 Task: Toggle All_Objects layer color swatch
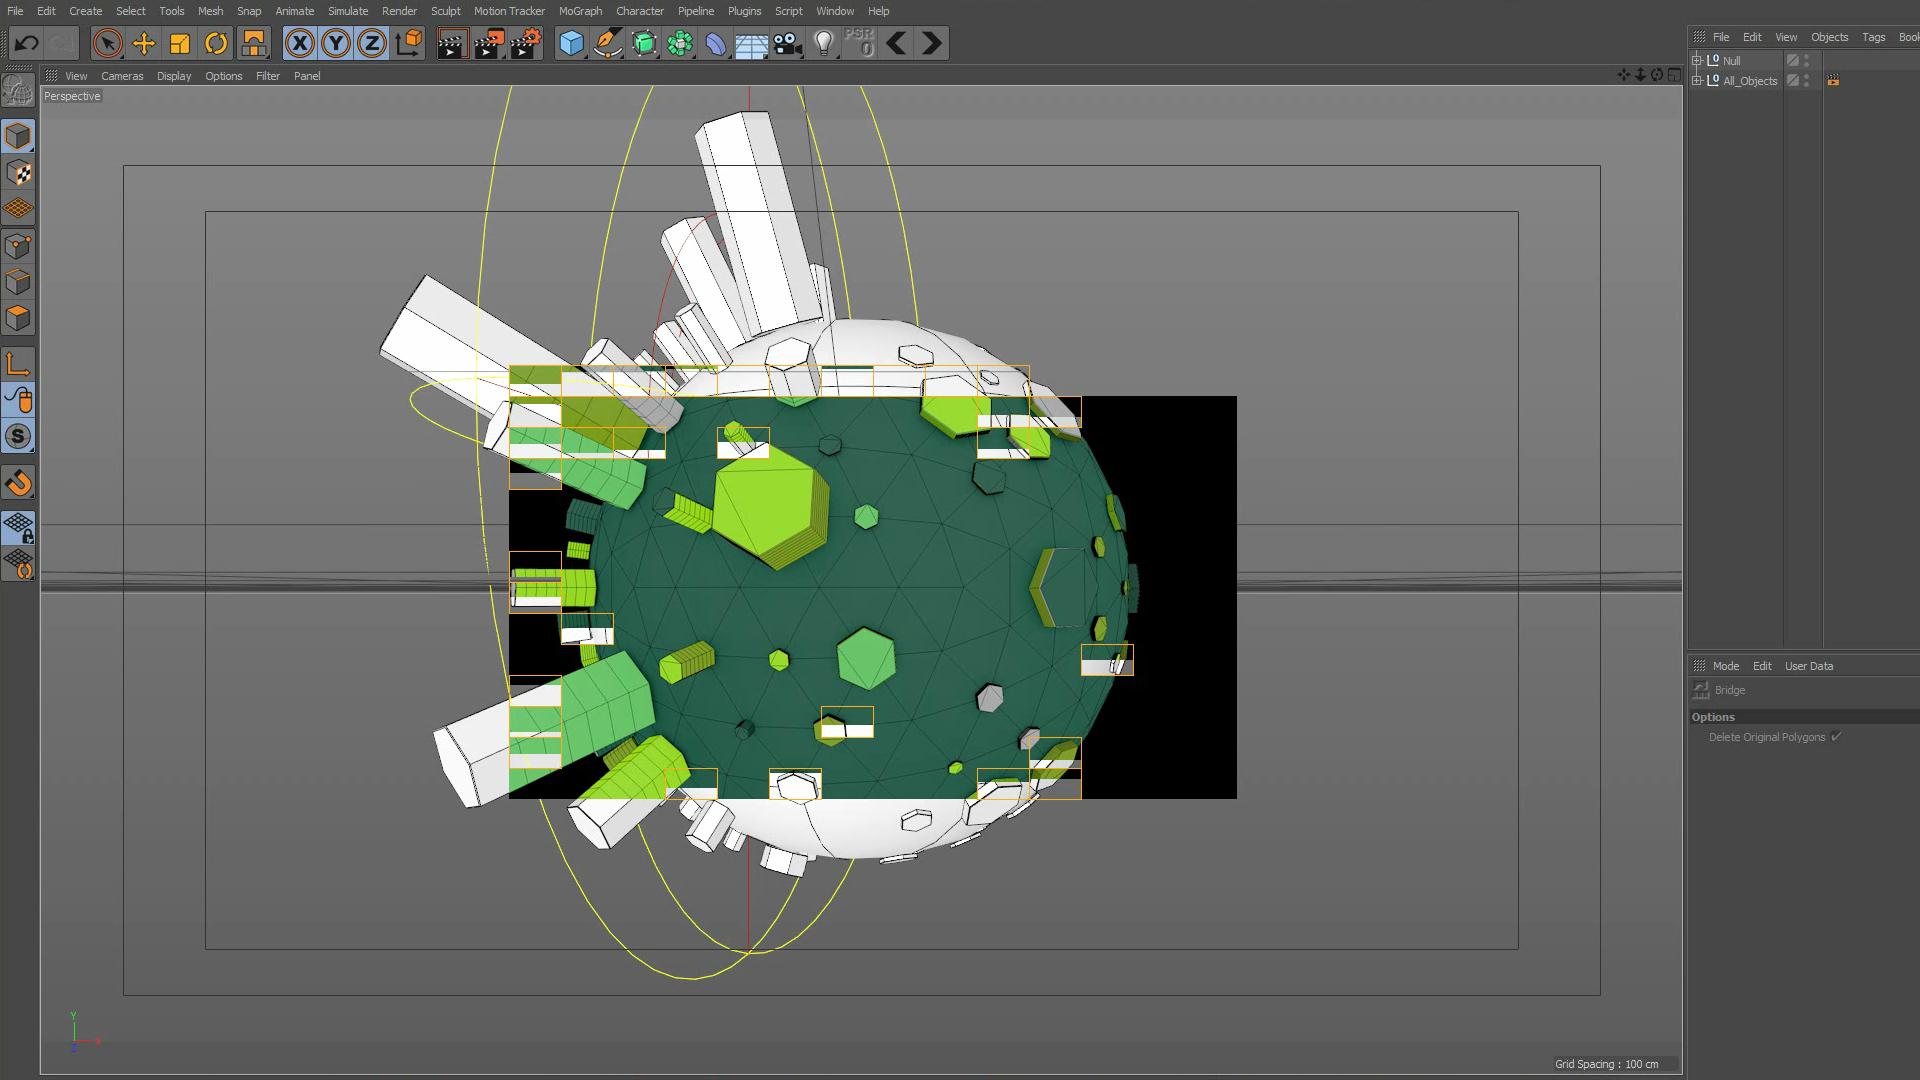point(1793,80)
